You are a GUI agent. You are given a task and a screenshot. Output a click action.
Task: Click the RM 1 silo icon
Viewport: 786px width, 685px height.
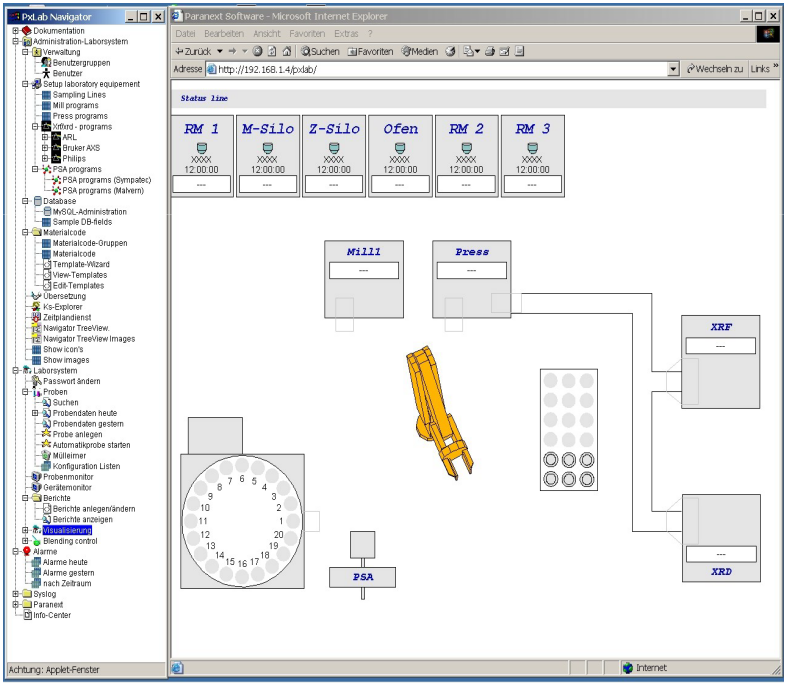[x=202, y=148]
